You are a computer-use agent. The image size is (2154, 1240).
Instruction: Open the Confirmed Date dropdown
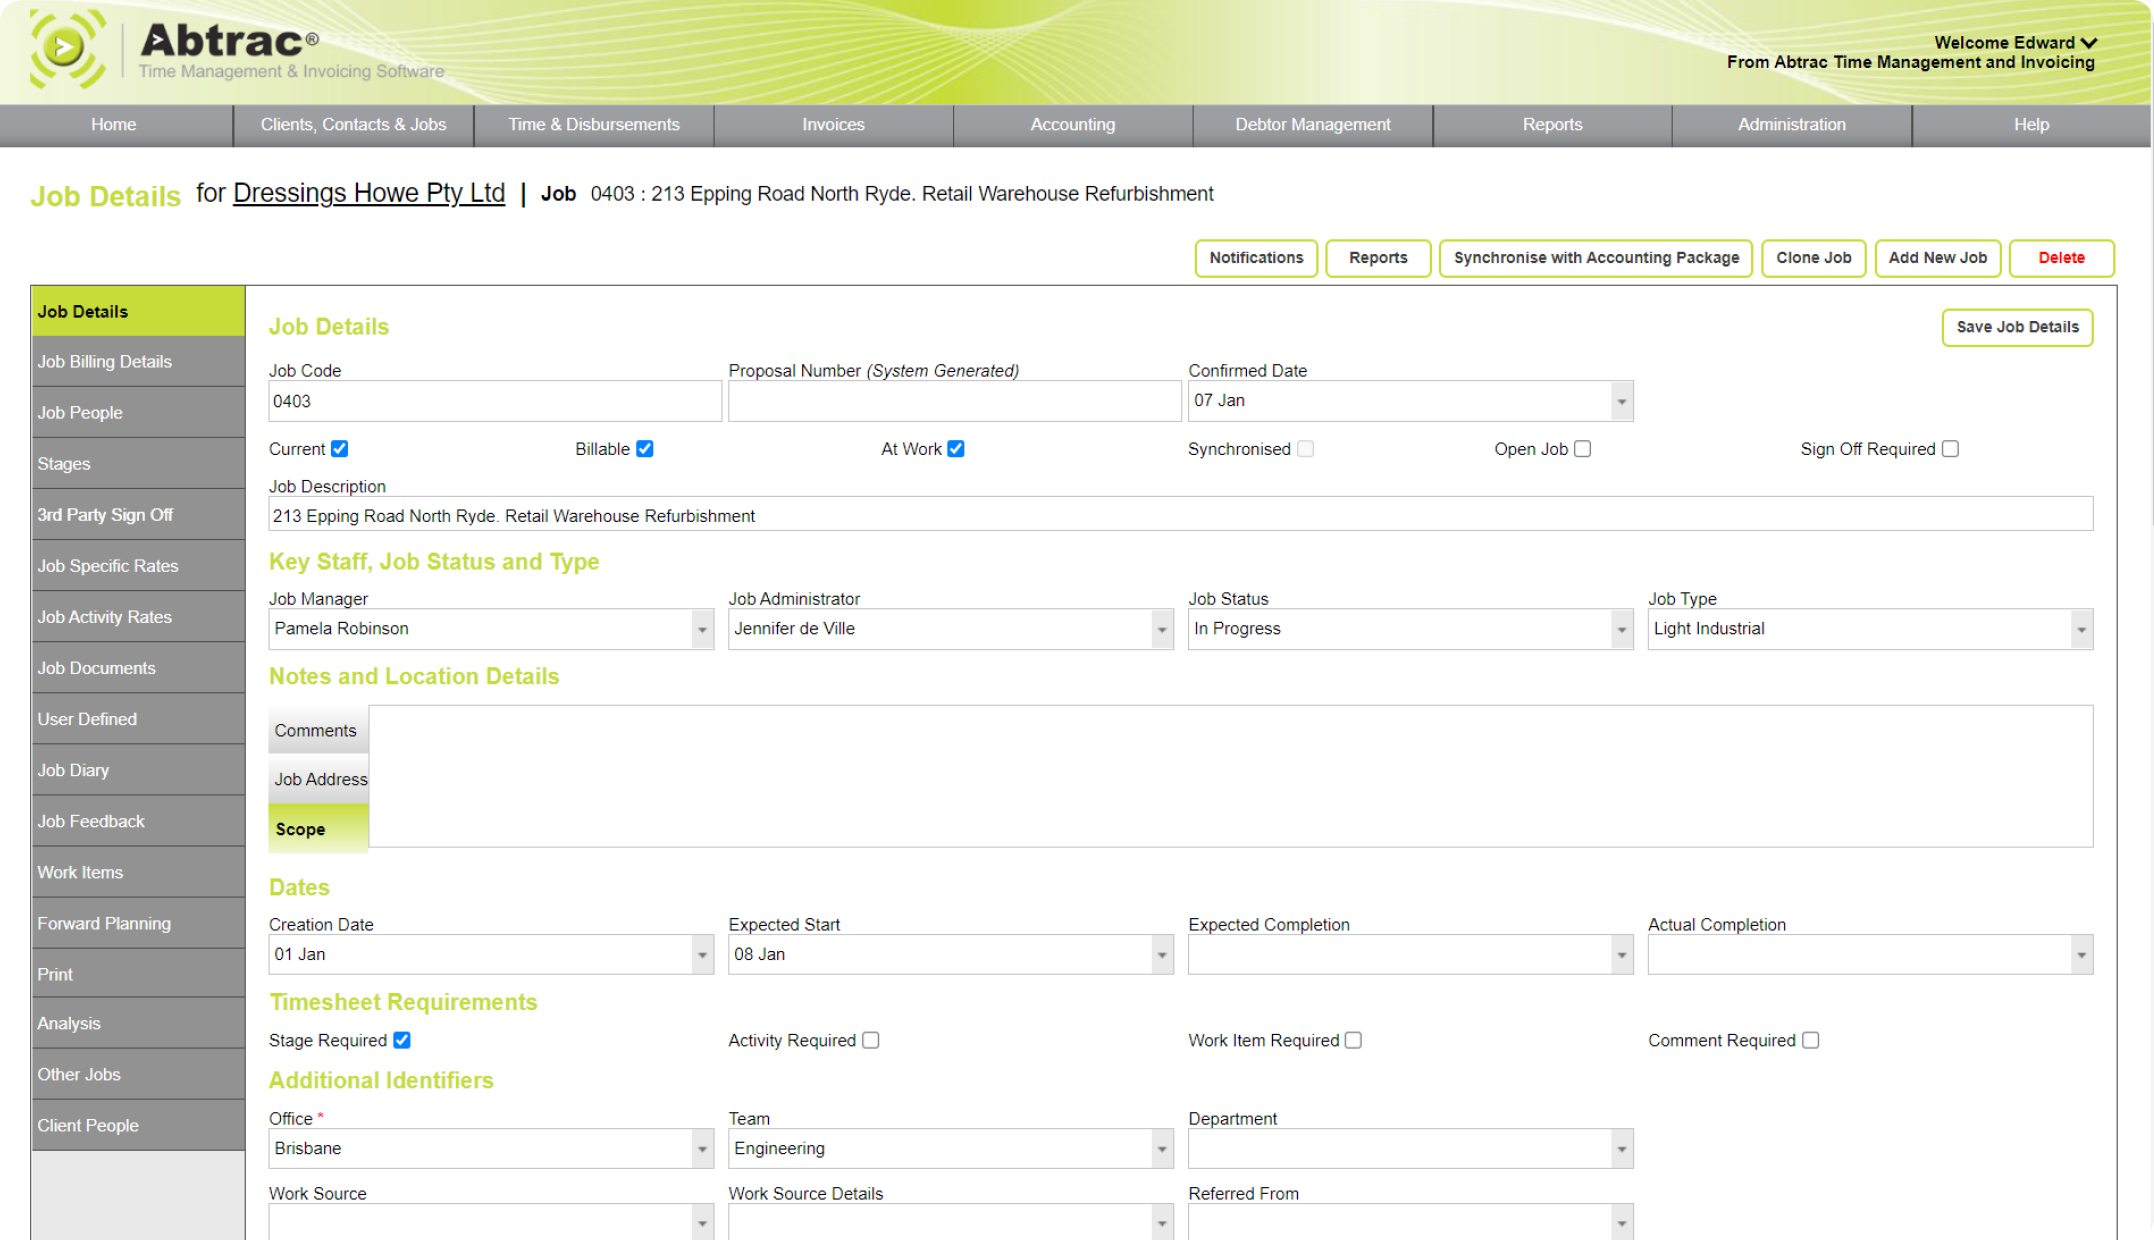(1621, 401)
